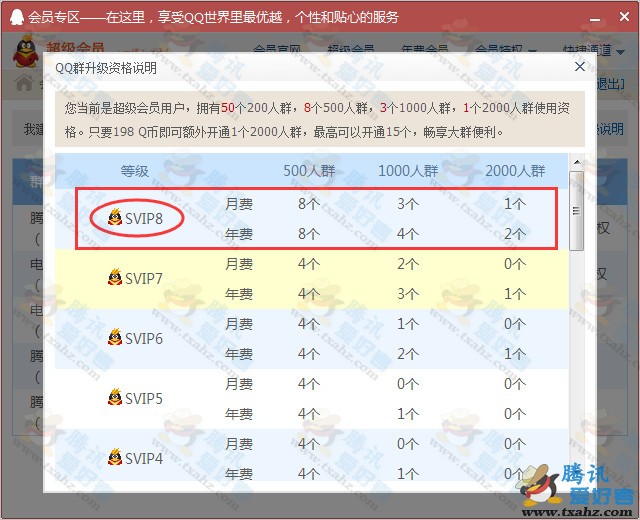640x520 pixels.
Task: Click the 退出 link in background window
Action: coord(610,84)
